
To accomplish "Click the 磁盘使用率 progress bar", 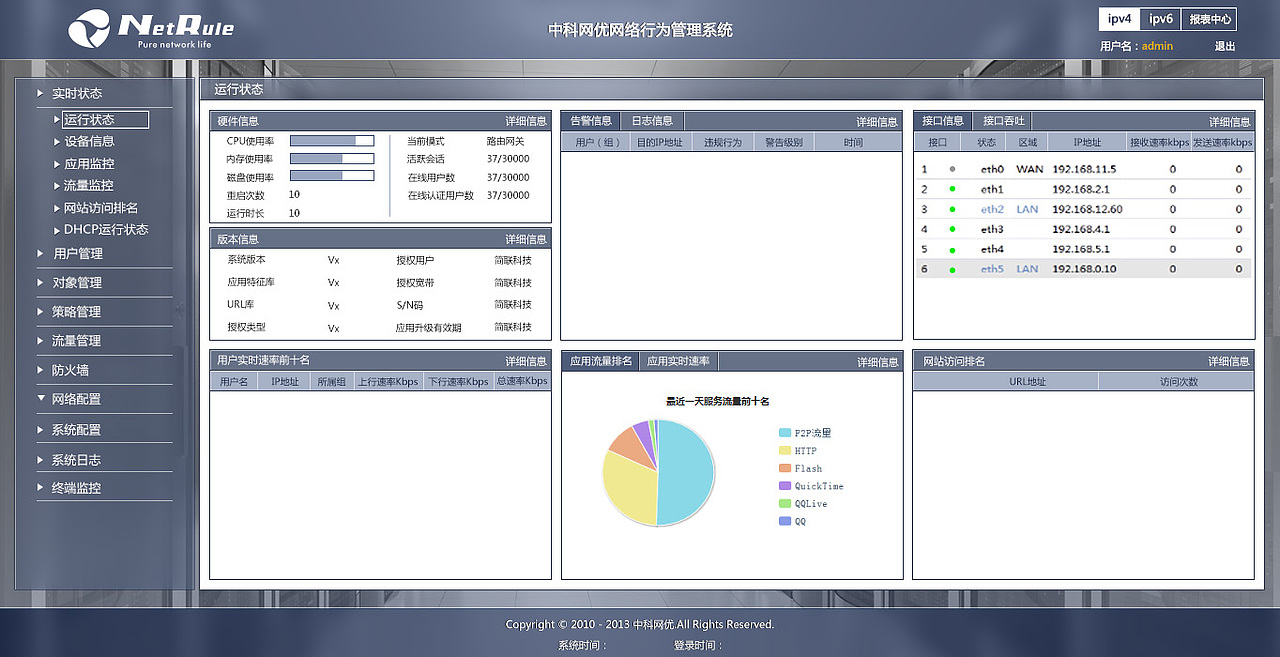I will tap(332, 176).
